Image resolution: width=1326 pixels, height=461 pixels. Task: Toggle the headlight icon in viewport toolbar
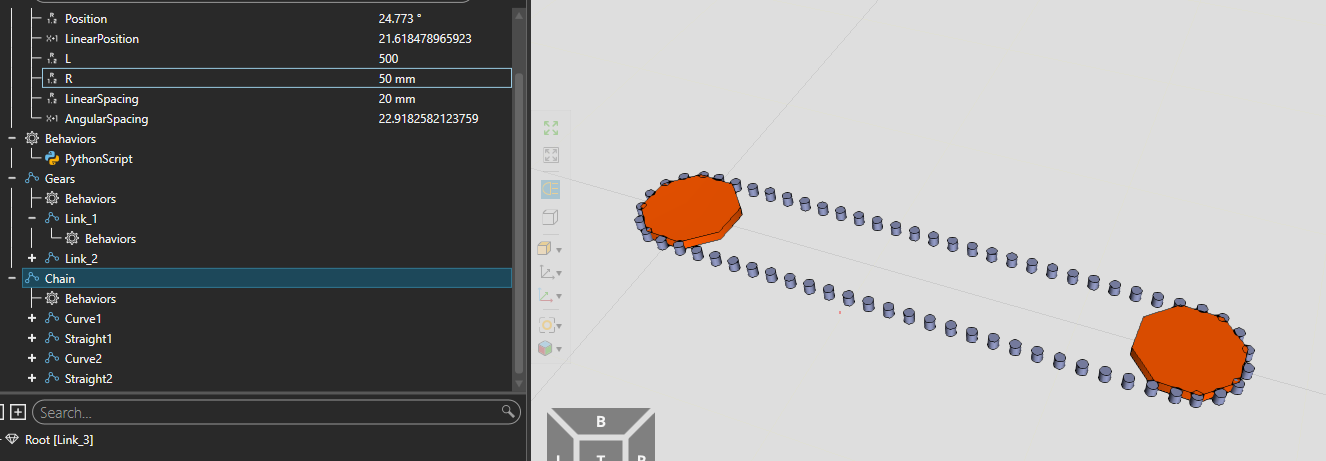(x=550, y=189)
